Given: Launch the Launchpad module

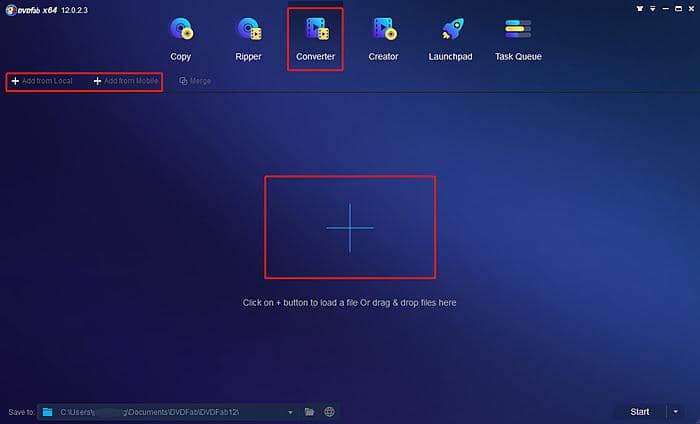Looking at the screenshot, I should [450, 39].
